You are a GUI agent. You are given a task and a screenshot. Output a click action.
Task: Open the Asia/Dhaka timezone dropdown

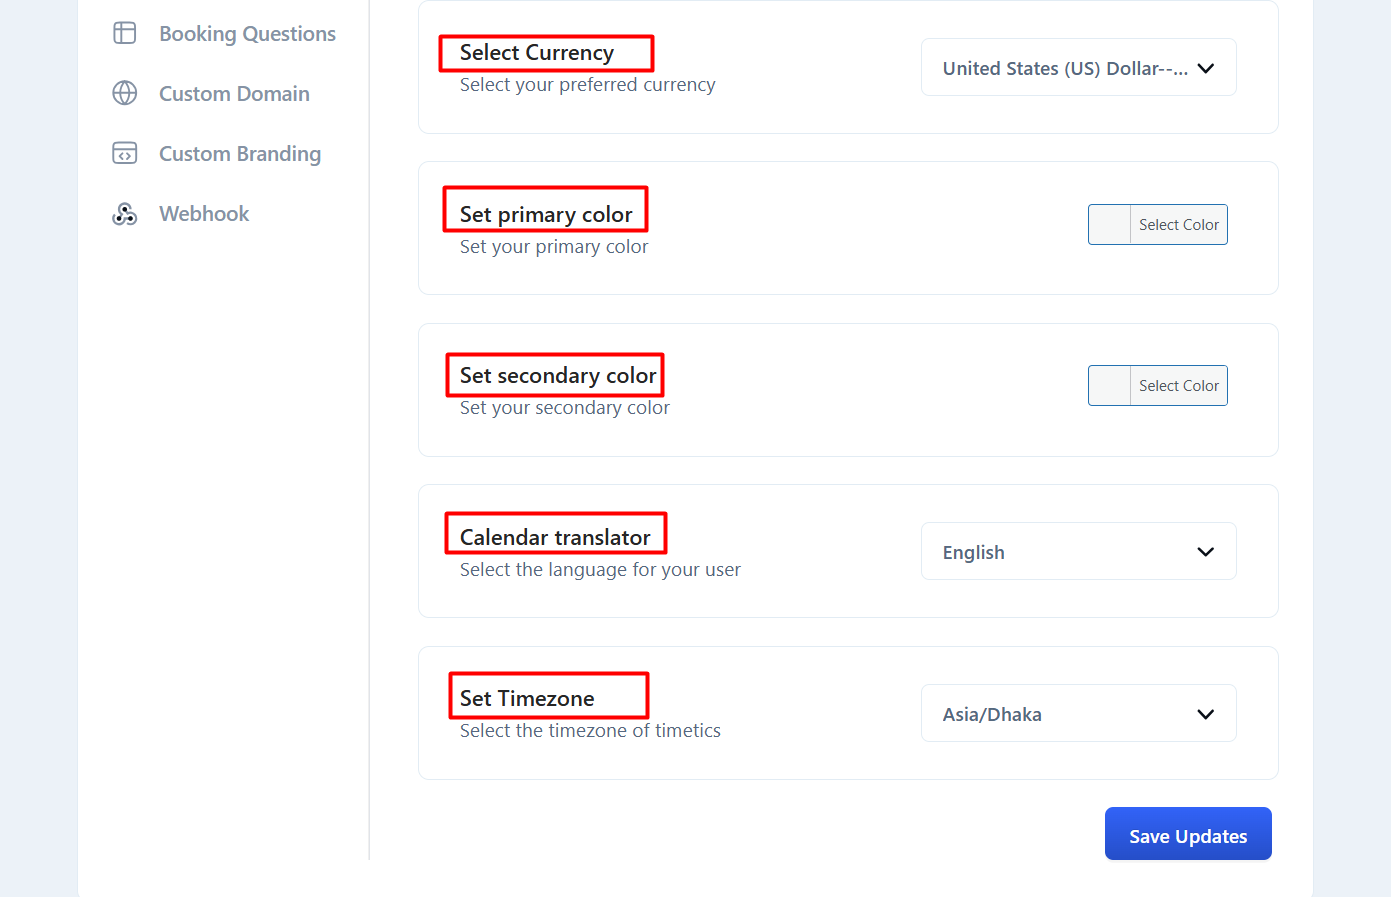[1064, 714]
